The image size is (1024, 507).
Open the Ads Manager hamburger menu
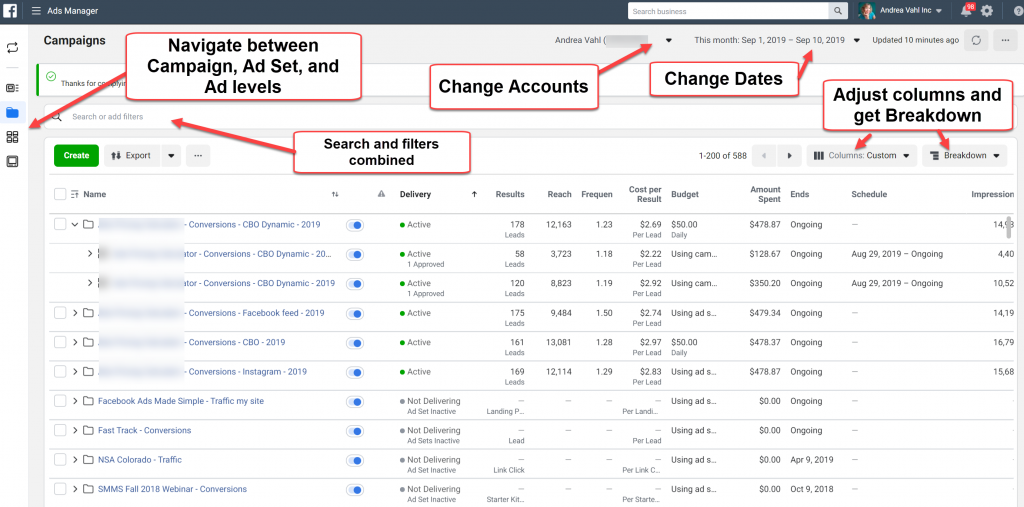point(36,11)
